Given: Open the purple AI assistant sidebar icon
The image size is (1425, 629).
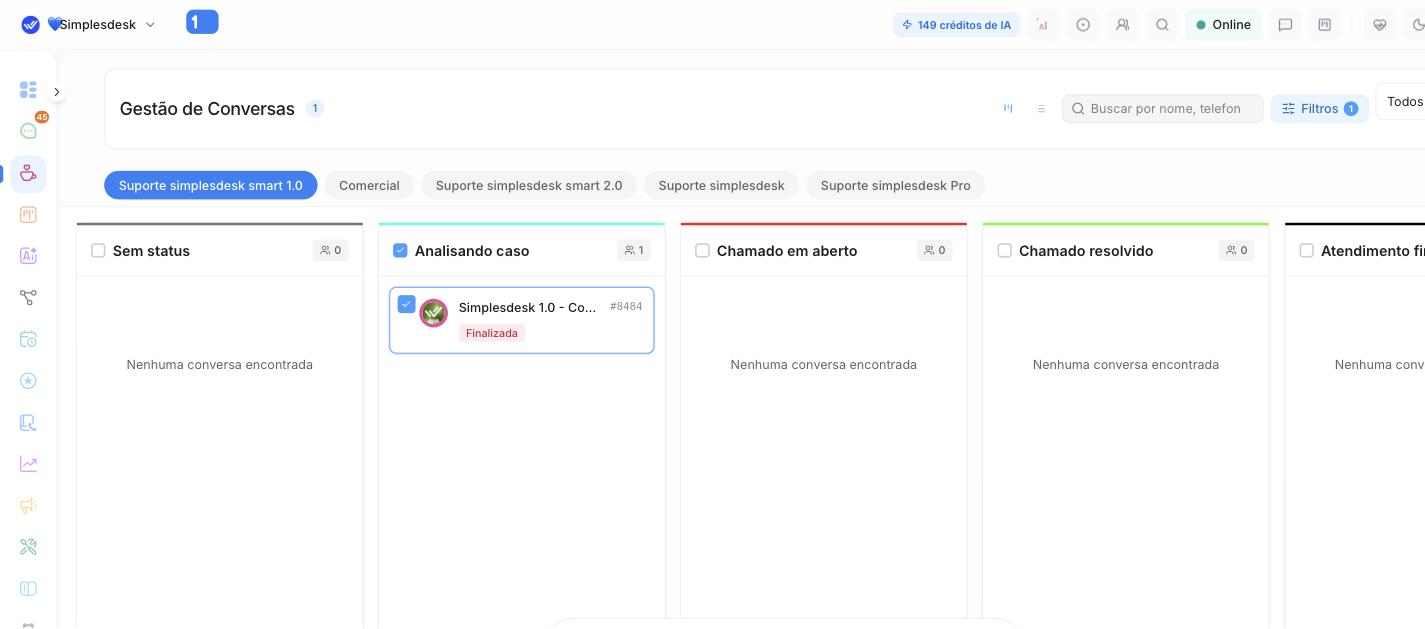Looking at the screenshot, I should (x=28, y=256).
